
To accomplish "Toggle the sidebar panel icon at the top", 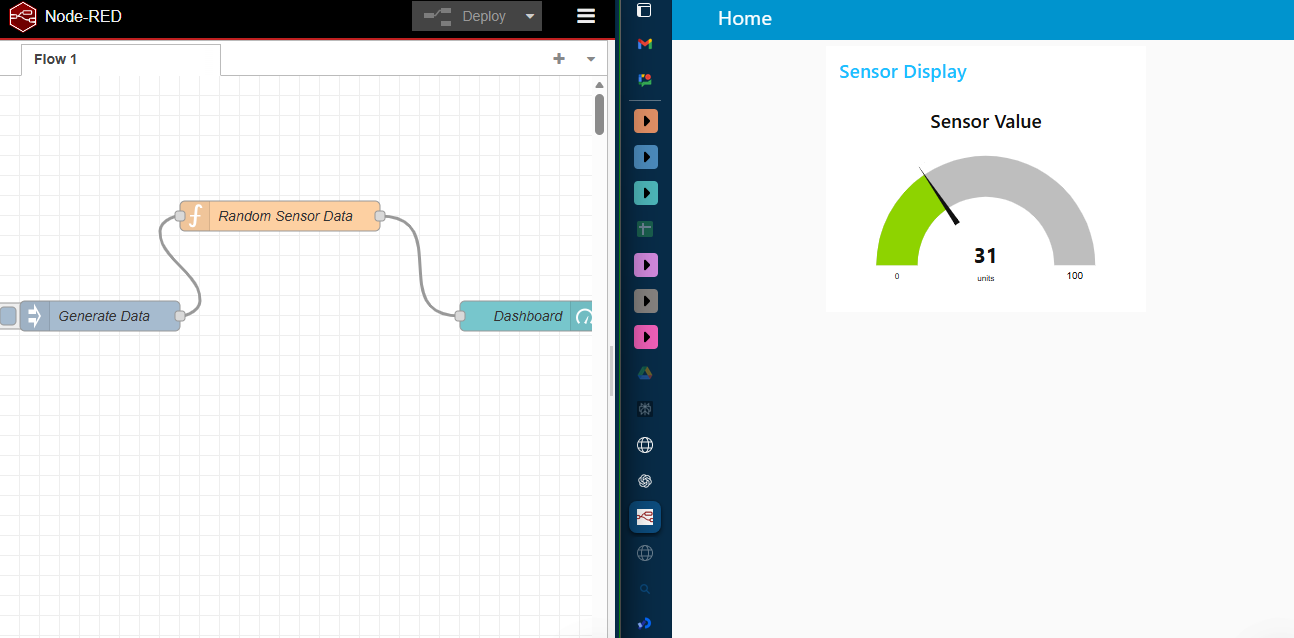I will (645, 10).
